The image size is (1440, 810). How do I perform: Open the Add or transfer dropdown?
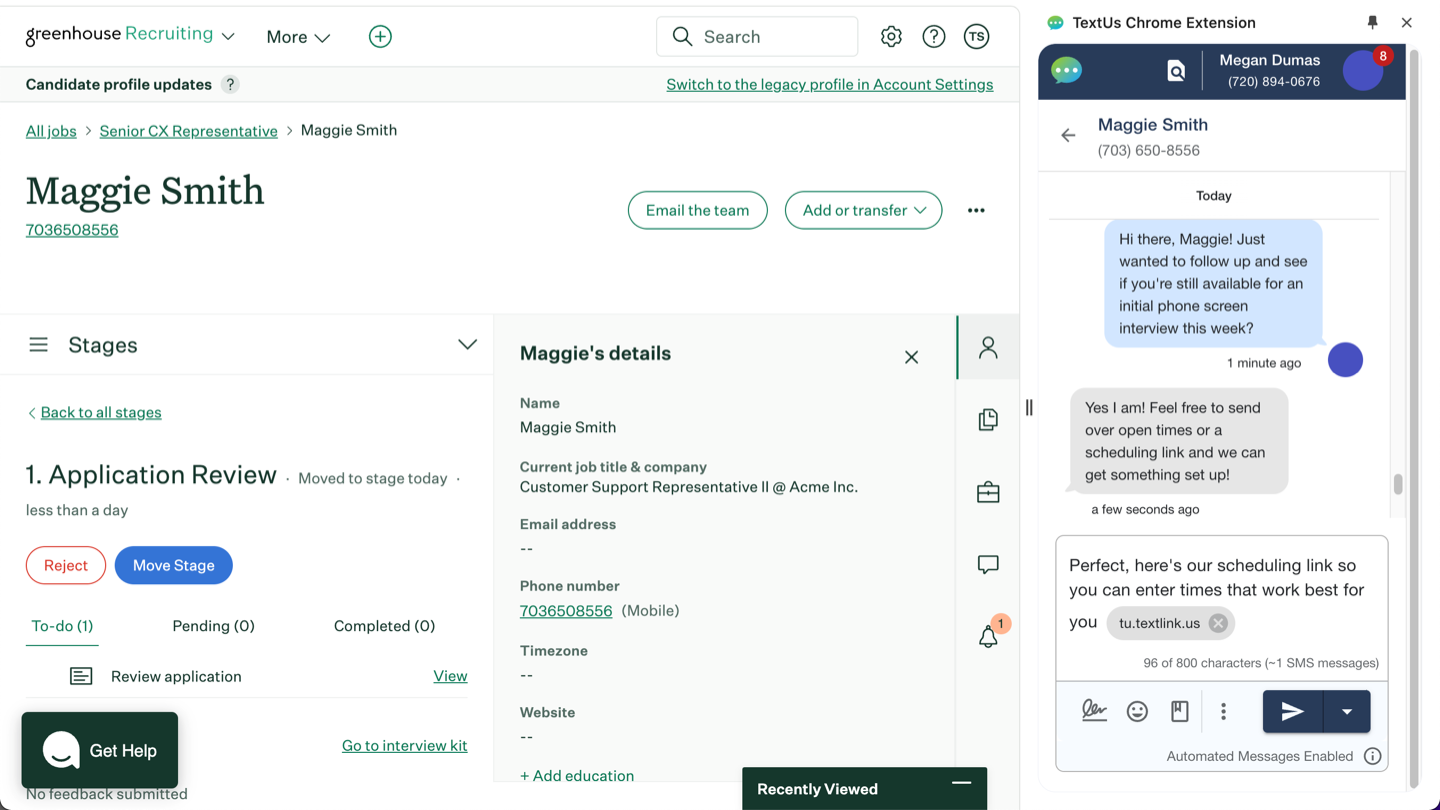click(863, 210)
